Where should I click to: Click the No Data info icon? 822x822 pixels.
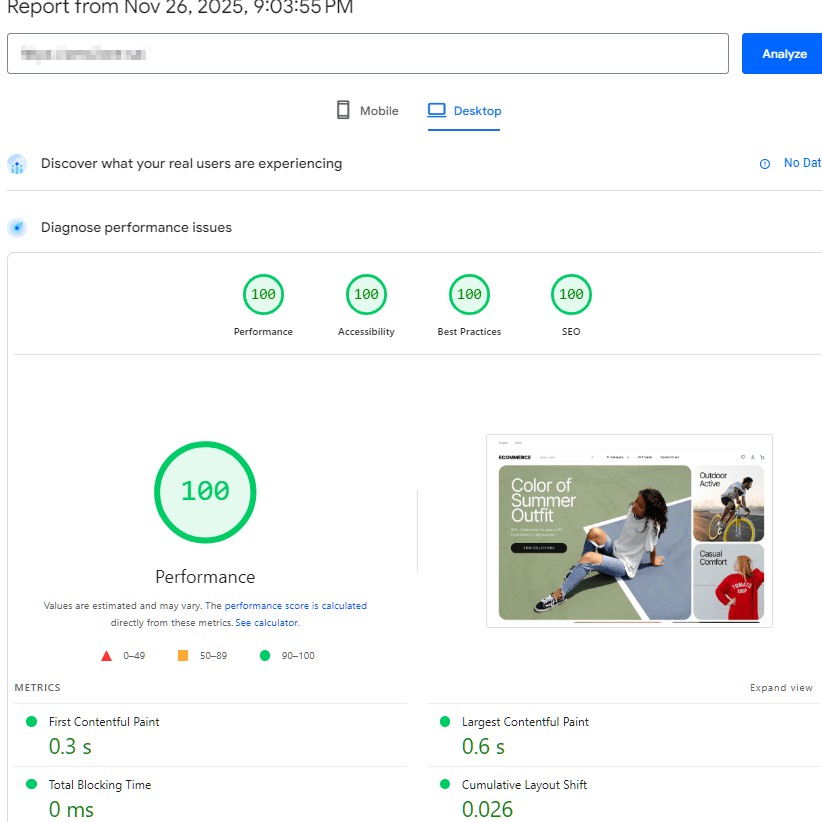click(765, 164)
